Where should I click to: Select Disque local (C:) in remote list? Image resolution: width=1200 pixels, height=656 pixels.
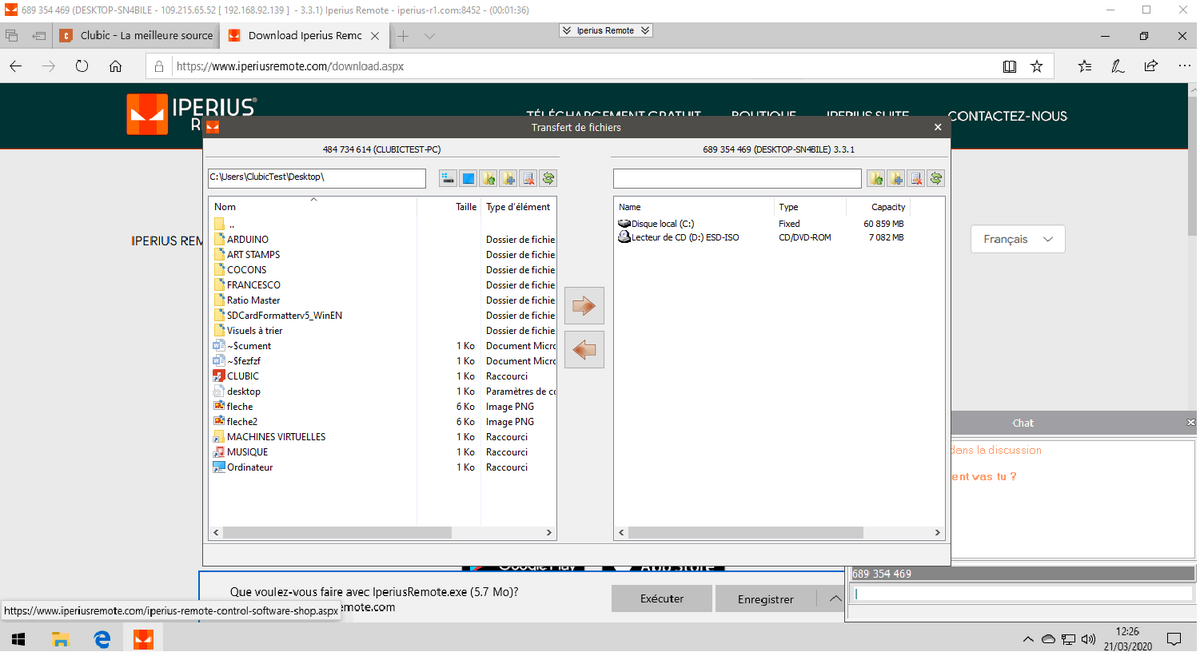tap(662, 224)
